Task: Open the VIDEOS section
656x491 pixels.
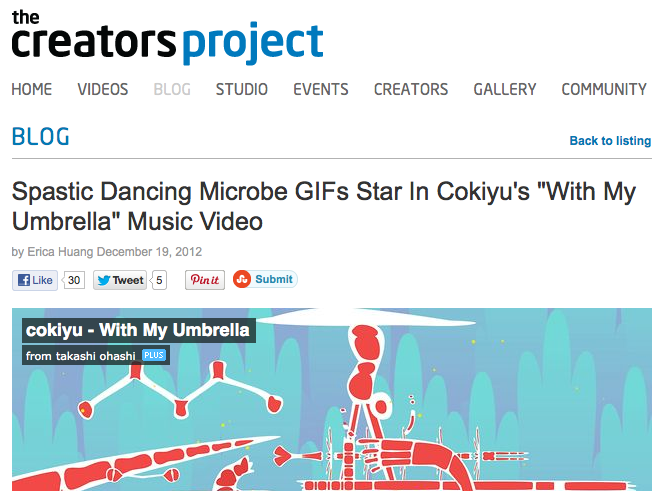Action: [102, 89]
